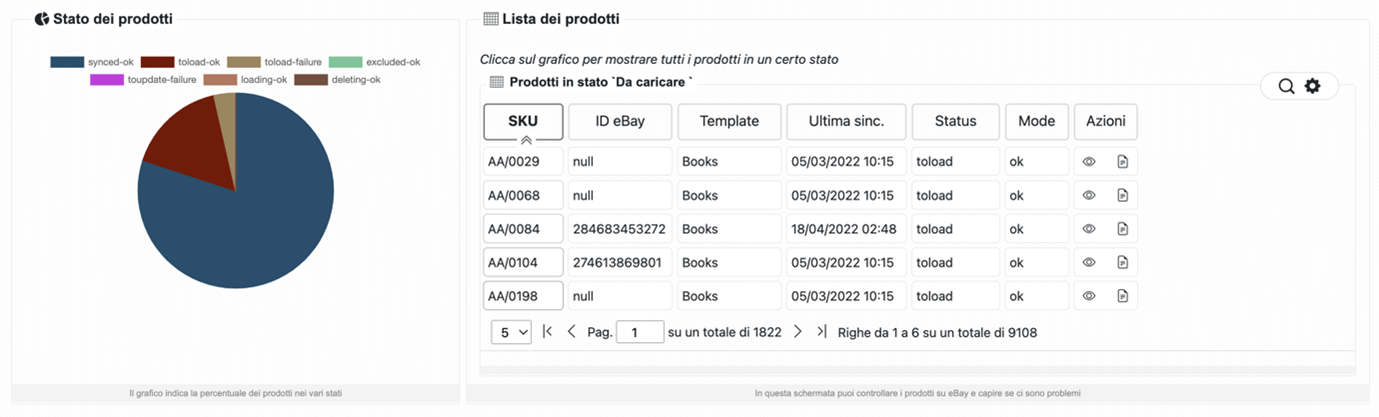Sort by Status column header
Image resolution: width=1379 pixels, height=417 pixels.
[x=955, y=121]
